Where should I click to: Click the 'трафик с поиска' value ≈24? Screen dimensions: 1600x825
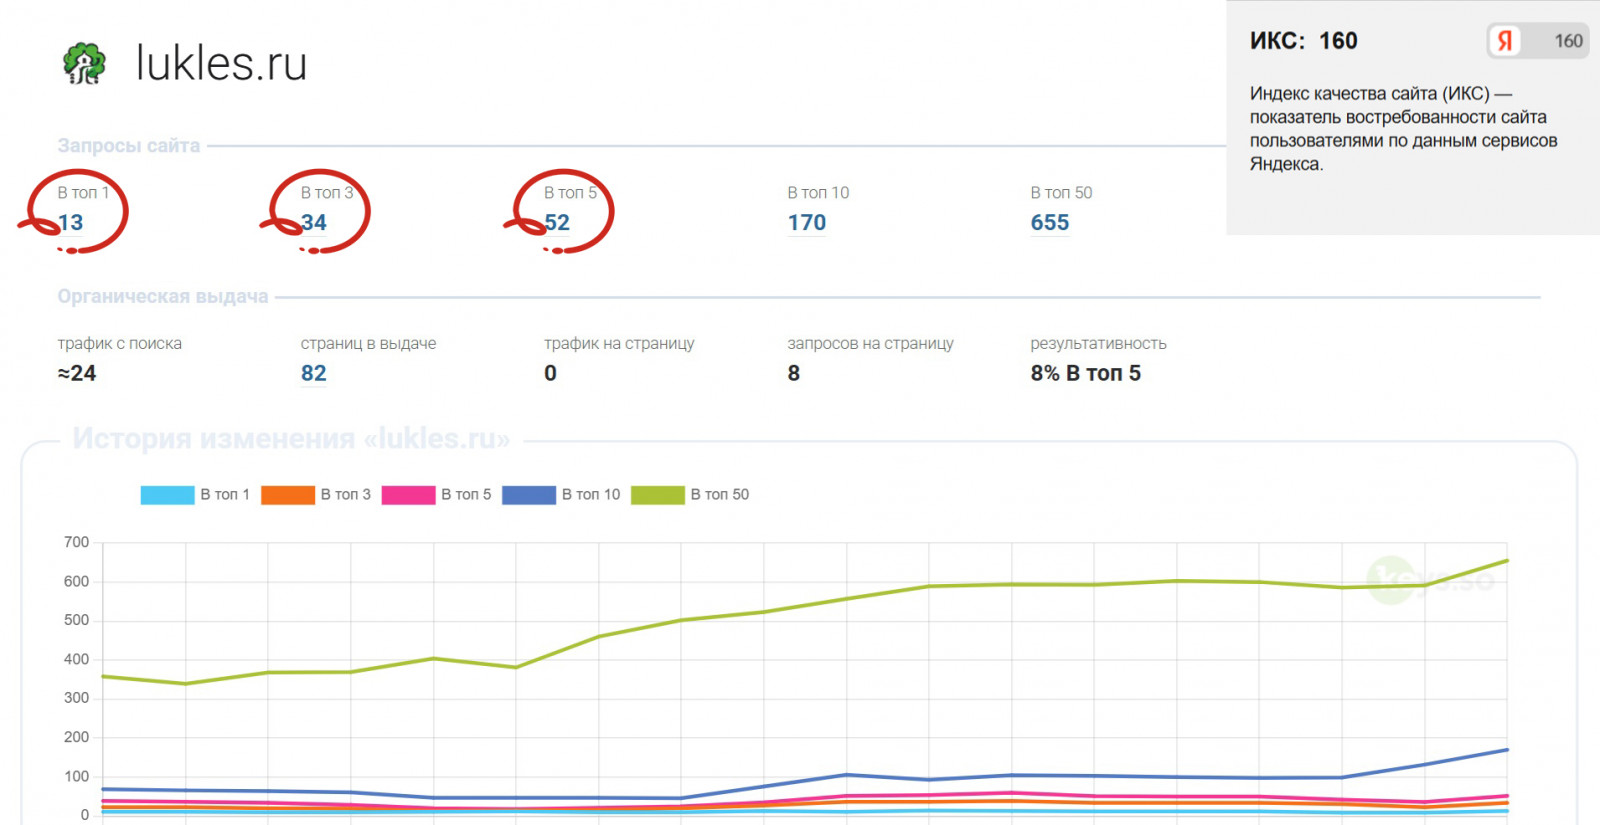click(77, 373)
